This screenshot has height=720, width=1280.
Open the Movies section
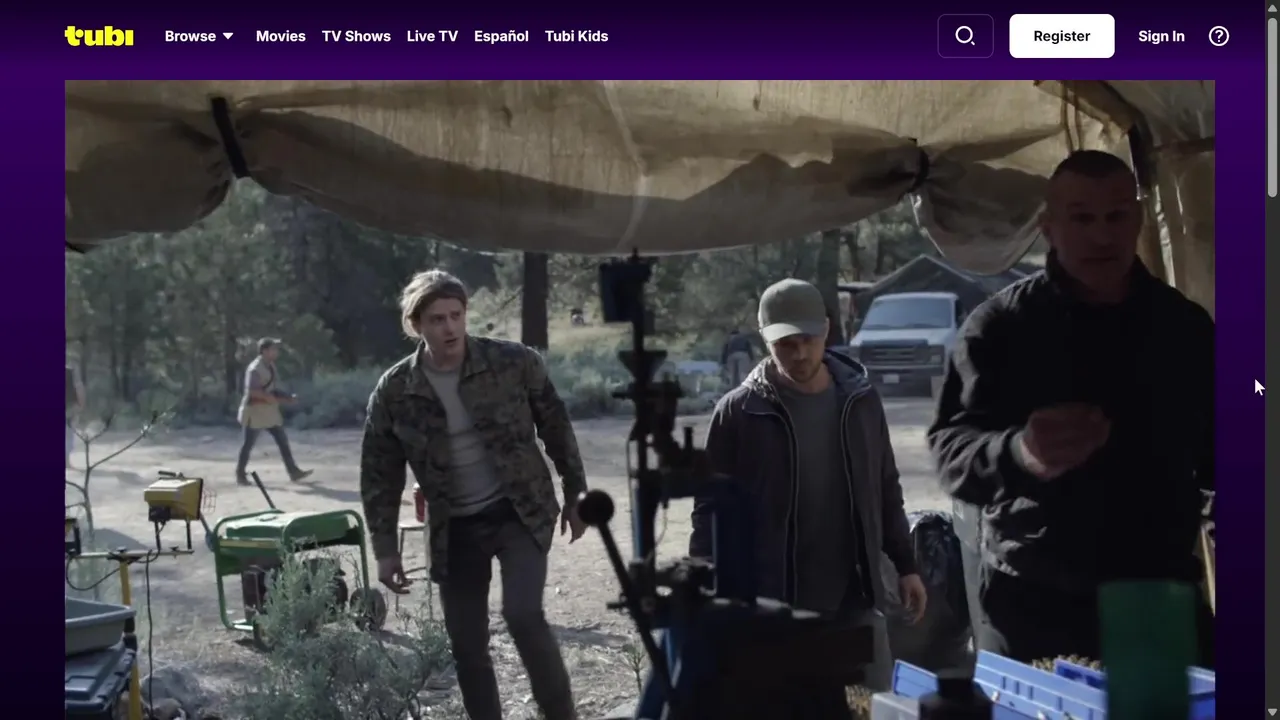[281, 36]
